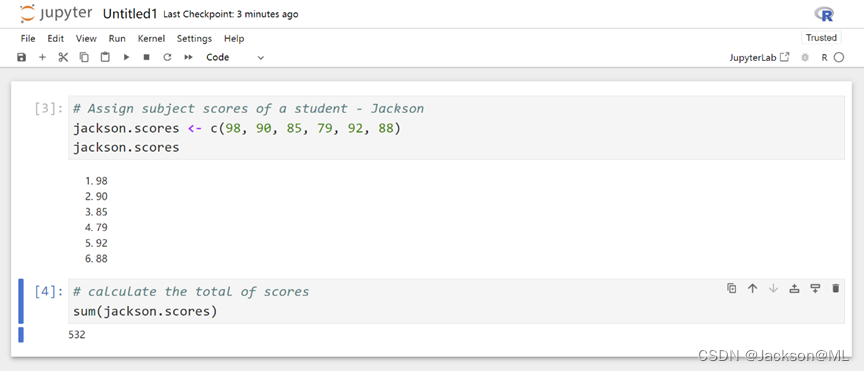Restart the kernel with the circular arrow icon
The width and height of the screenshot is (864, 371).
(x=168, y=57)
